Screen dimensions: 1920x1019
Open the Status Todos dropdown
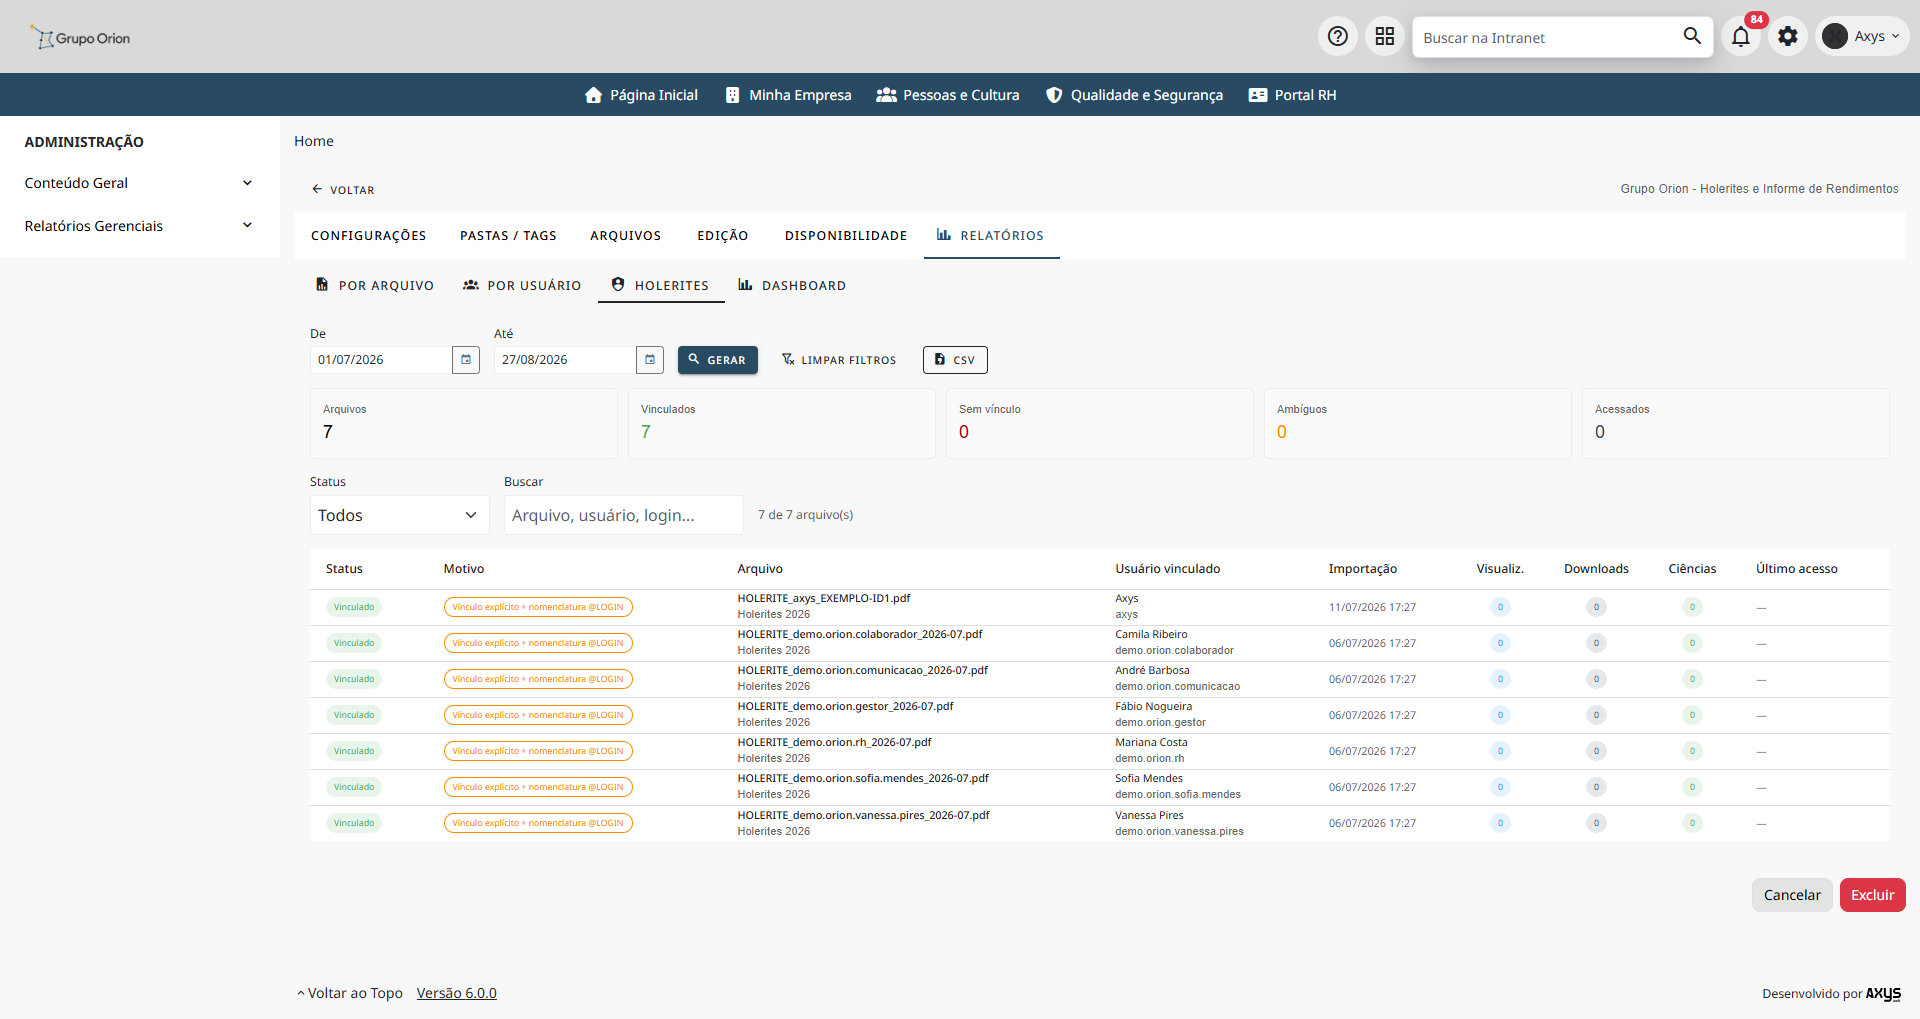399,515
